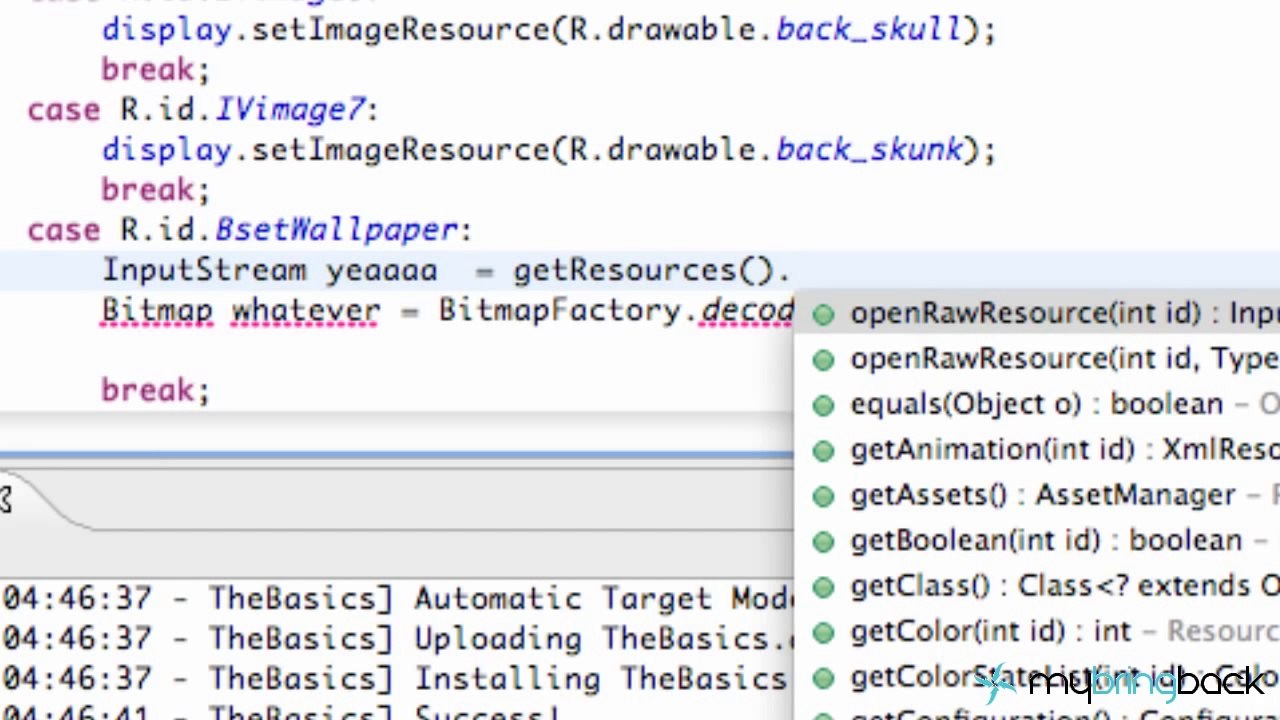Image resolution: width=1280 pixels, height=720 pixels.
Task: Click green icon beside first openRawResource
Action: point(823,315)
